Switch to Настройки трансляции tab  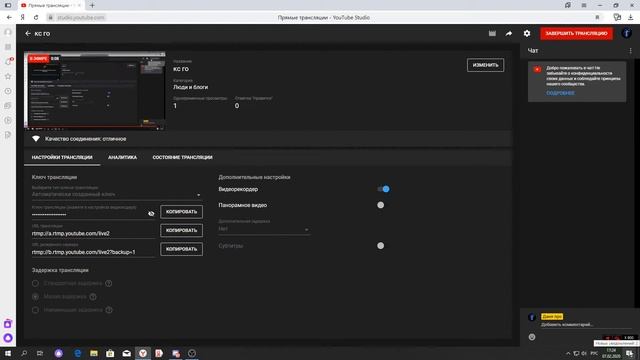pyautogui.click(x=62, y=157)
